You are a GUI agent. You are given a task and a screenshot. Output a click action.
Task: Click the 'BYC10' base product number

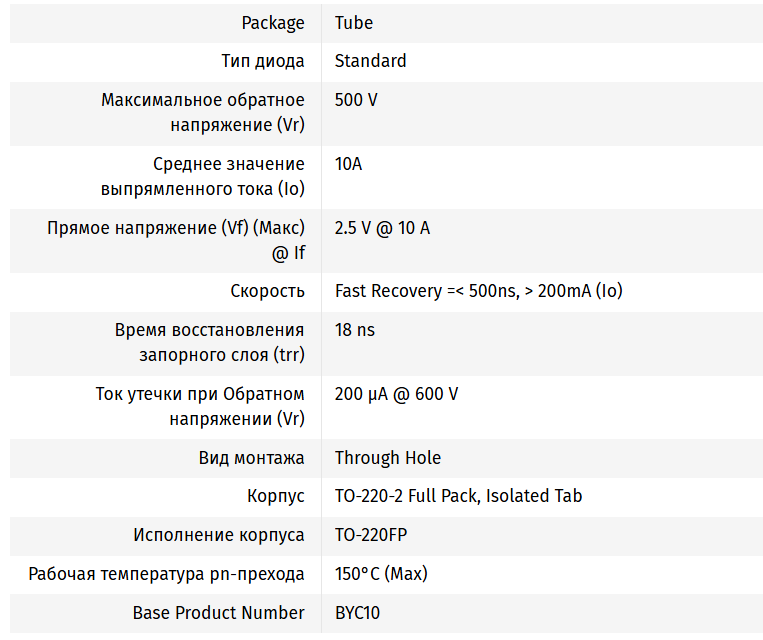[357, 612]
